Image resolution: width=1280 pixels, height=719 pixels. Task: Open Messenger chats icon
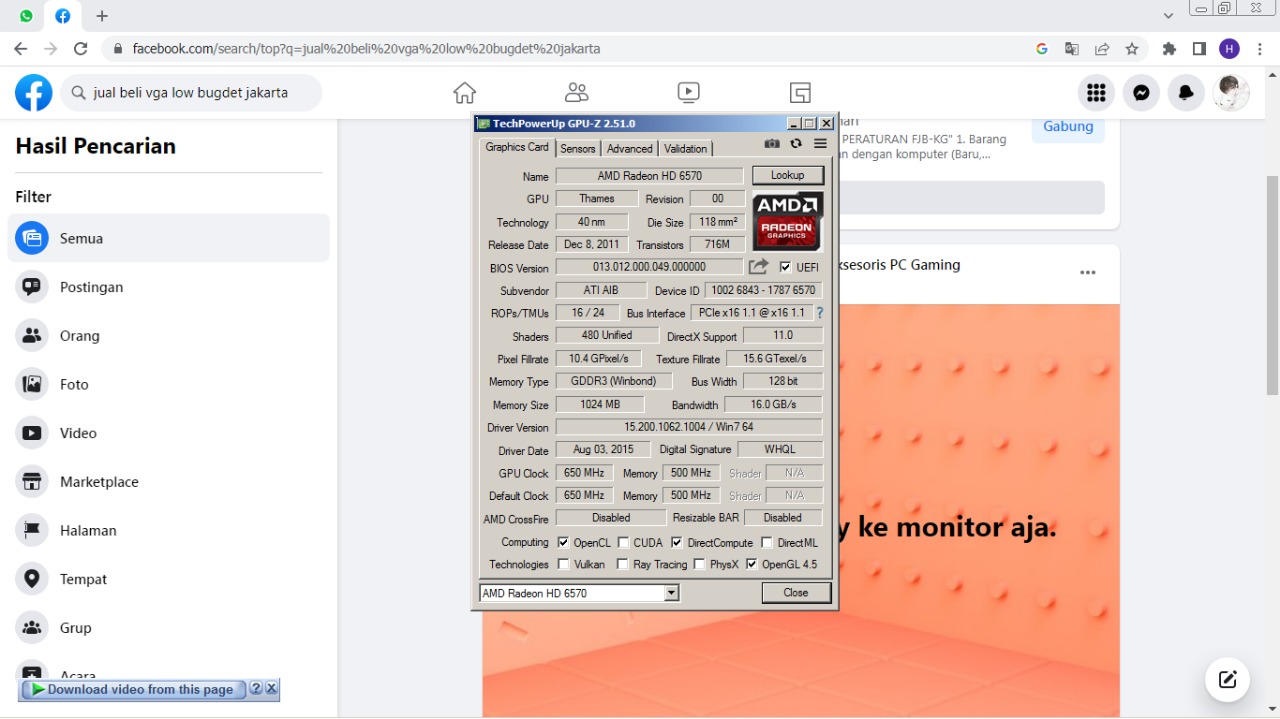tap(1141, 93)
